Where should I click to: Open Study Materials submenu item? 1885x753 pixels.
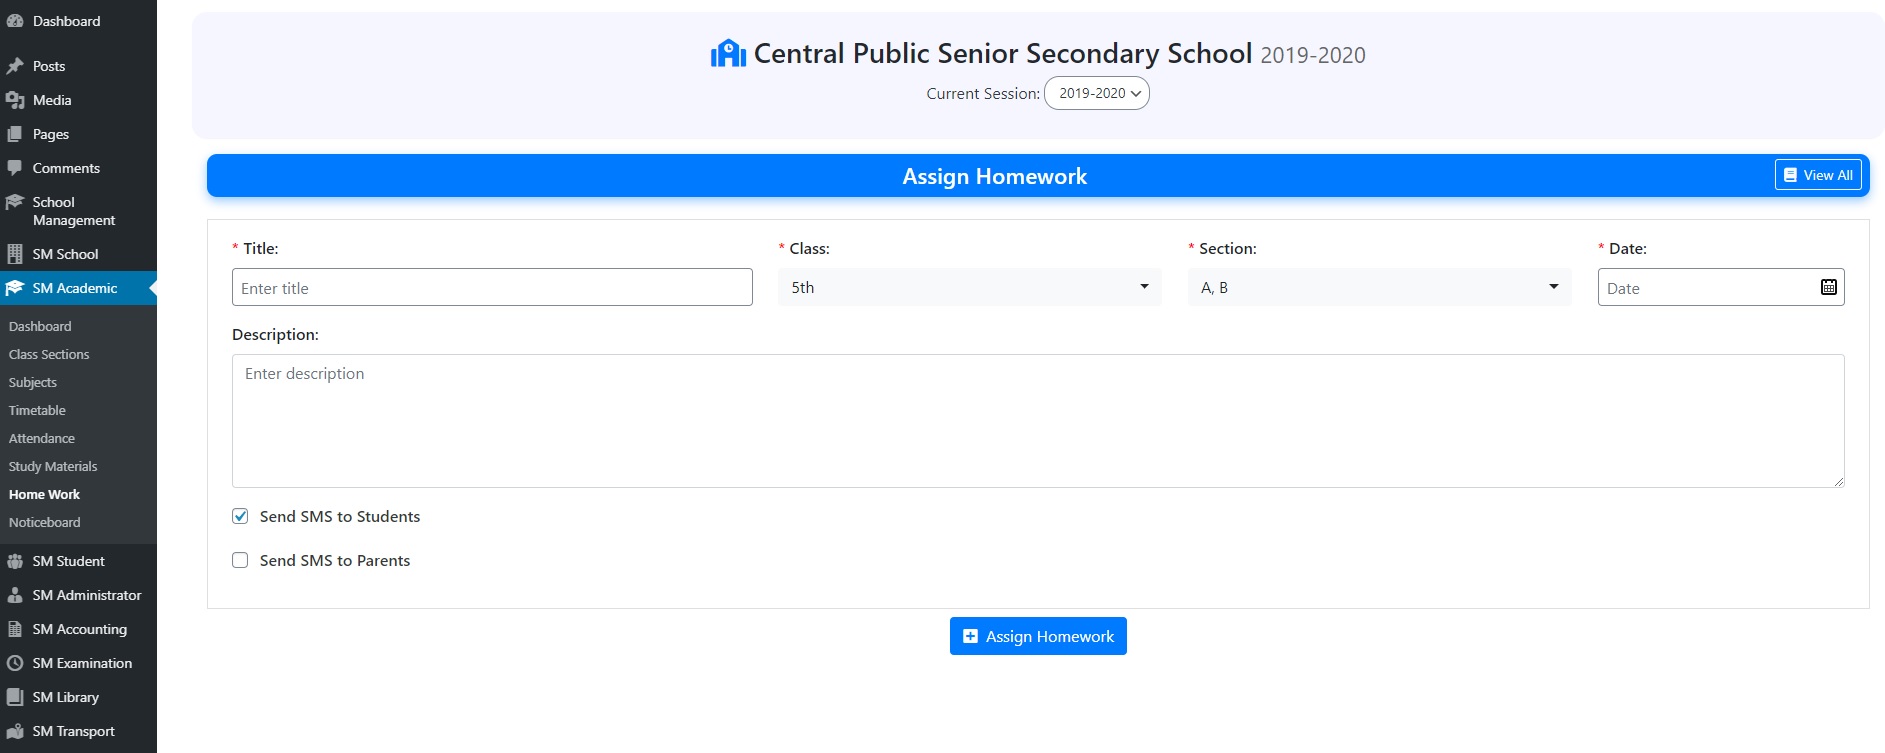53,466
